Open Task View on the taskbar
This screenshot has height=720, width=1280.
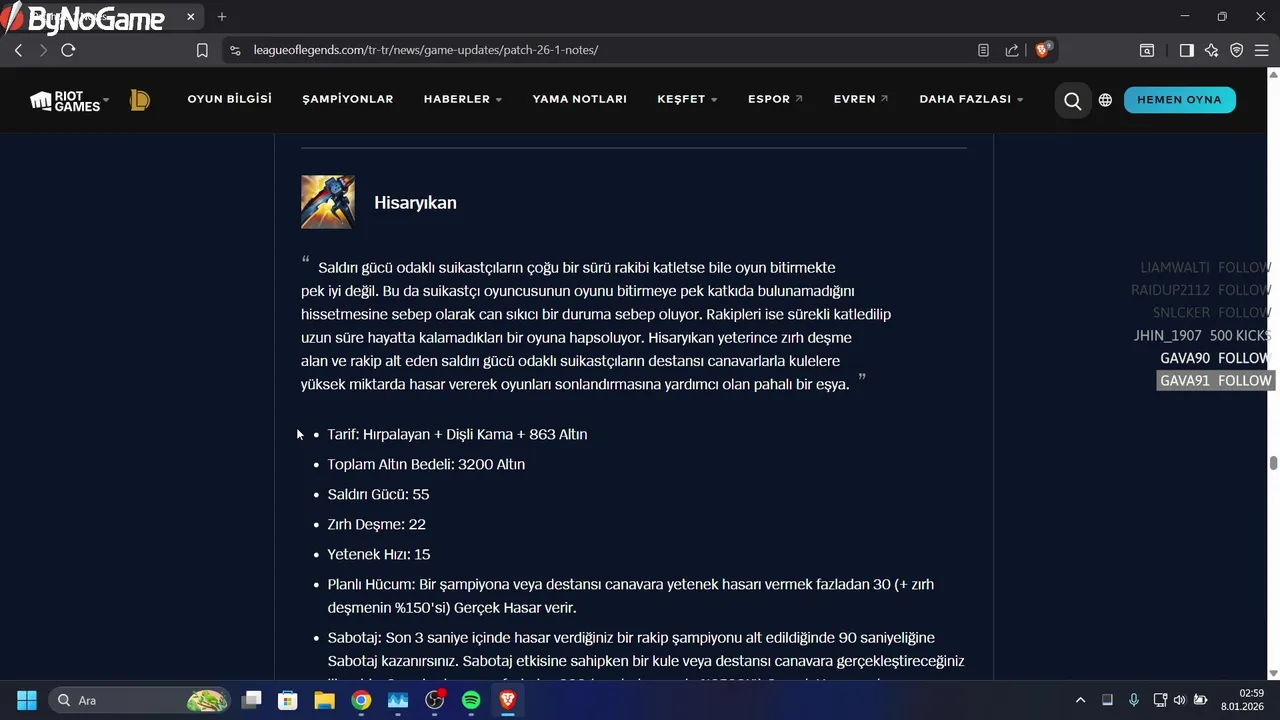pyautogui.click(x=252, y=700)
